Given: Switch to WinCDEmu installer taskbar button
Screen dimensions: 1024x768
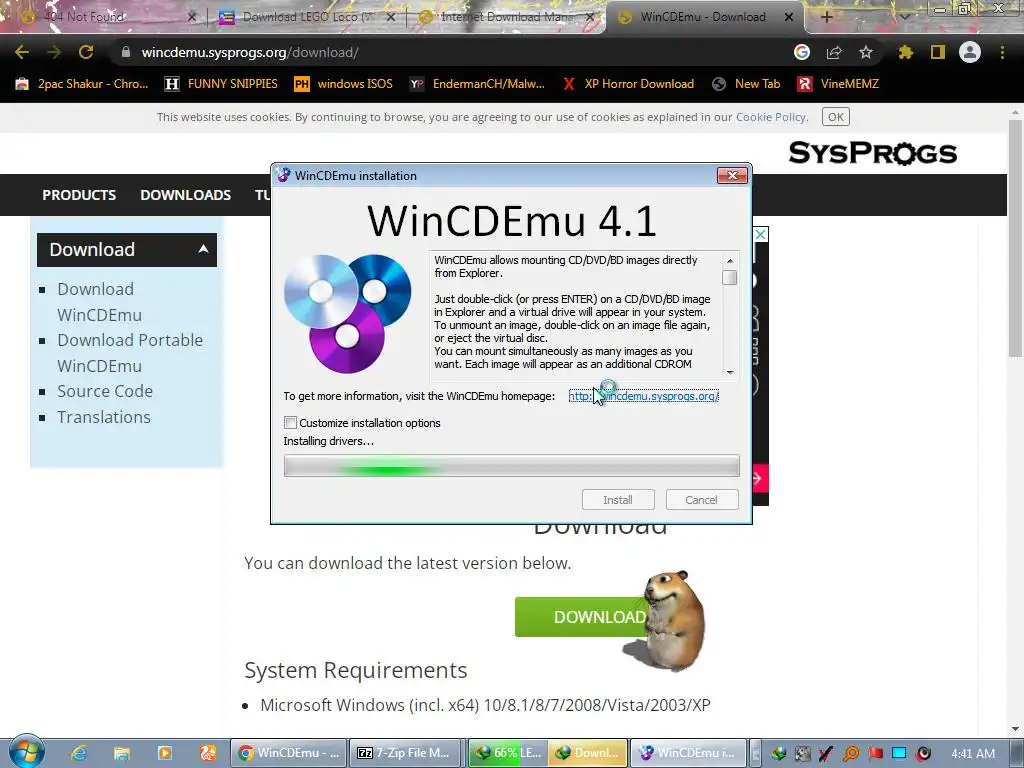Looking at the screenshot, I should pyautogui.click(x=688, y=753).
